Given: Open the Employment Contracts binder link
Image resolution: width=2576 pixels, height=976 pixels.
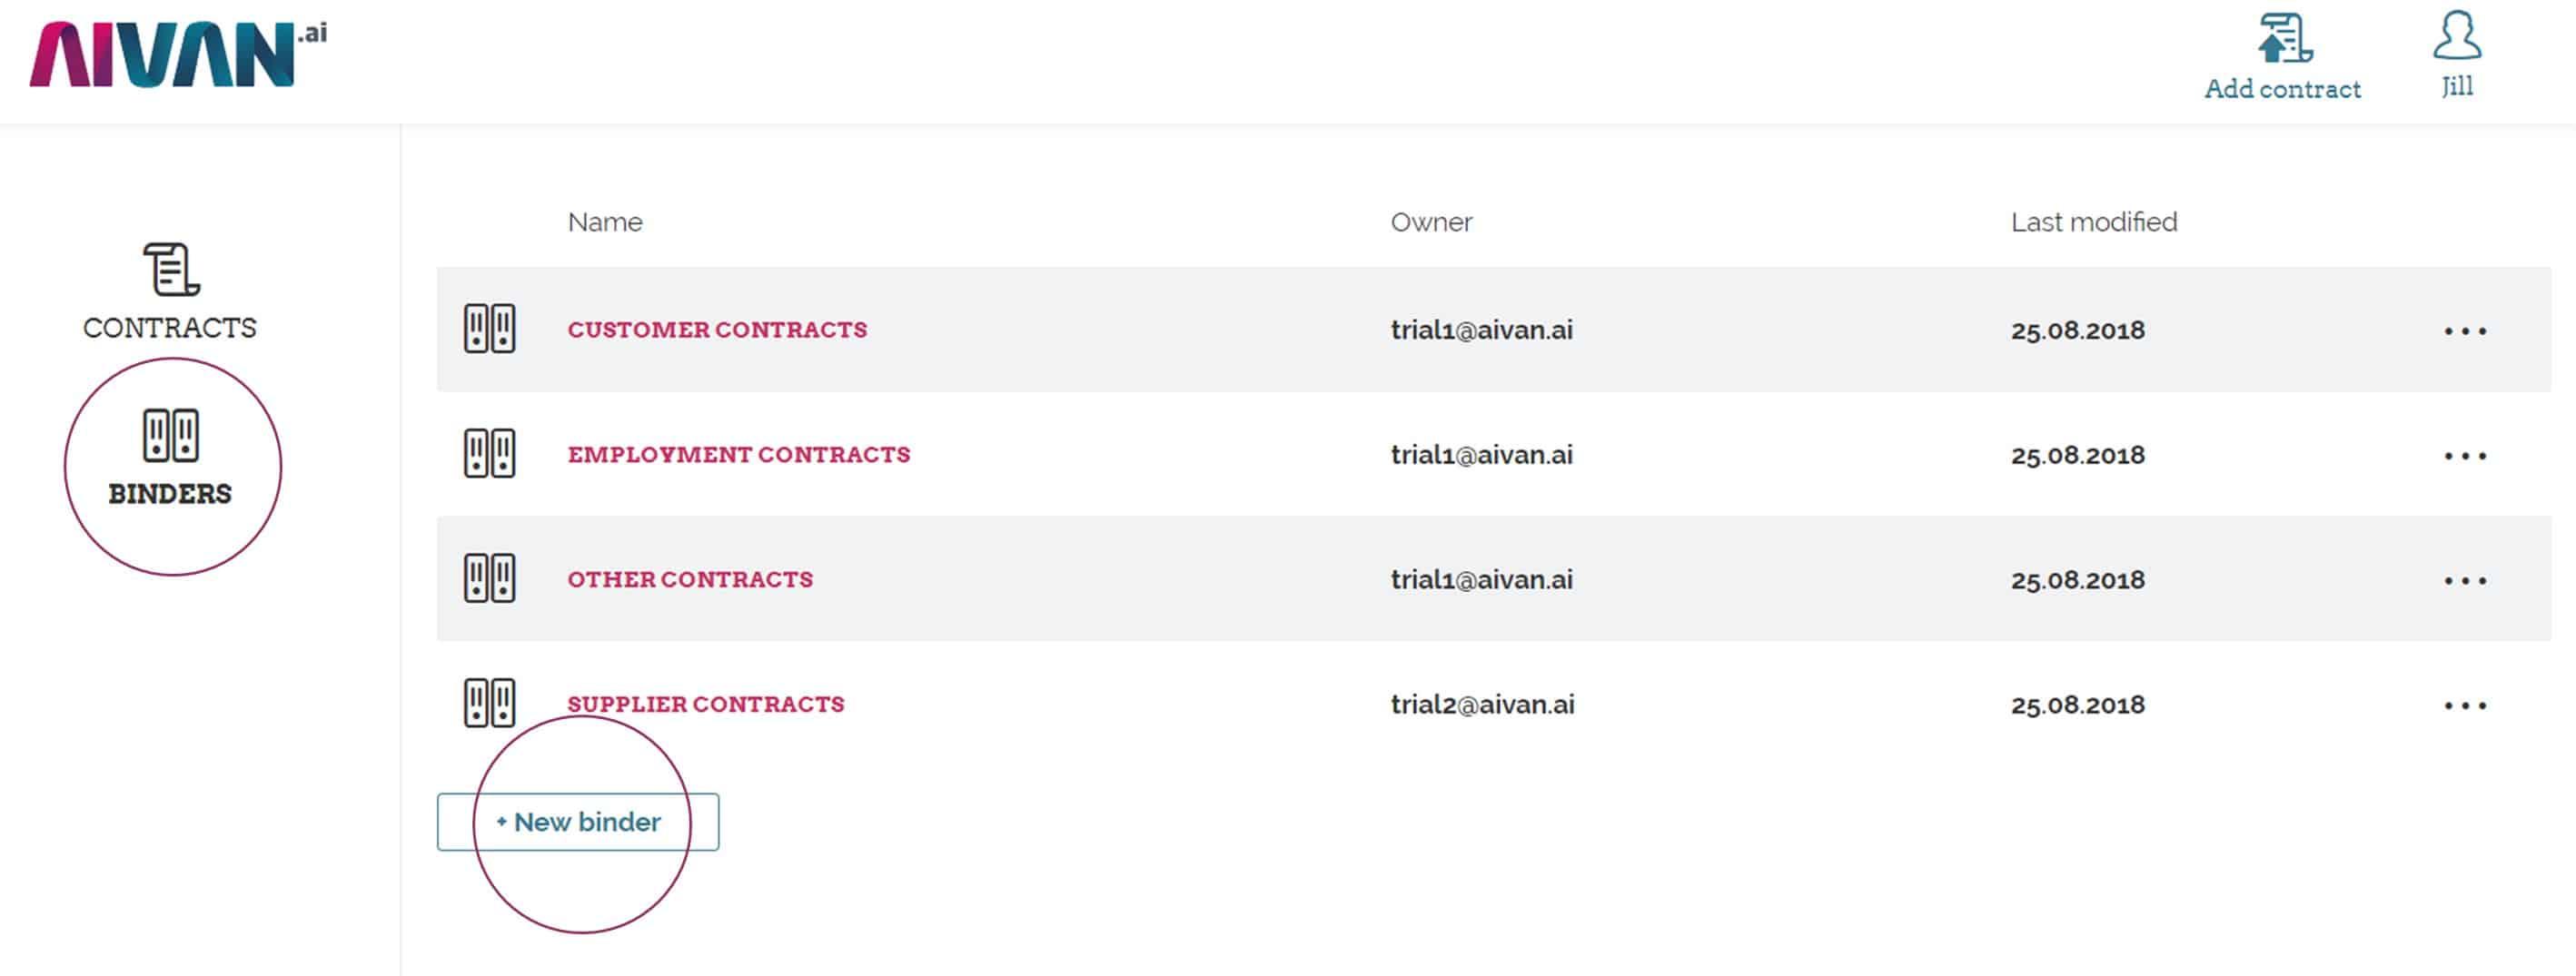Looking at the screenshot, I should 738,455.
